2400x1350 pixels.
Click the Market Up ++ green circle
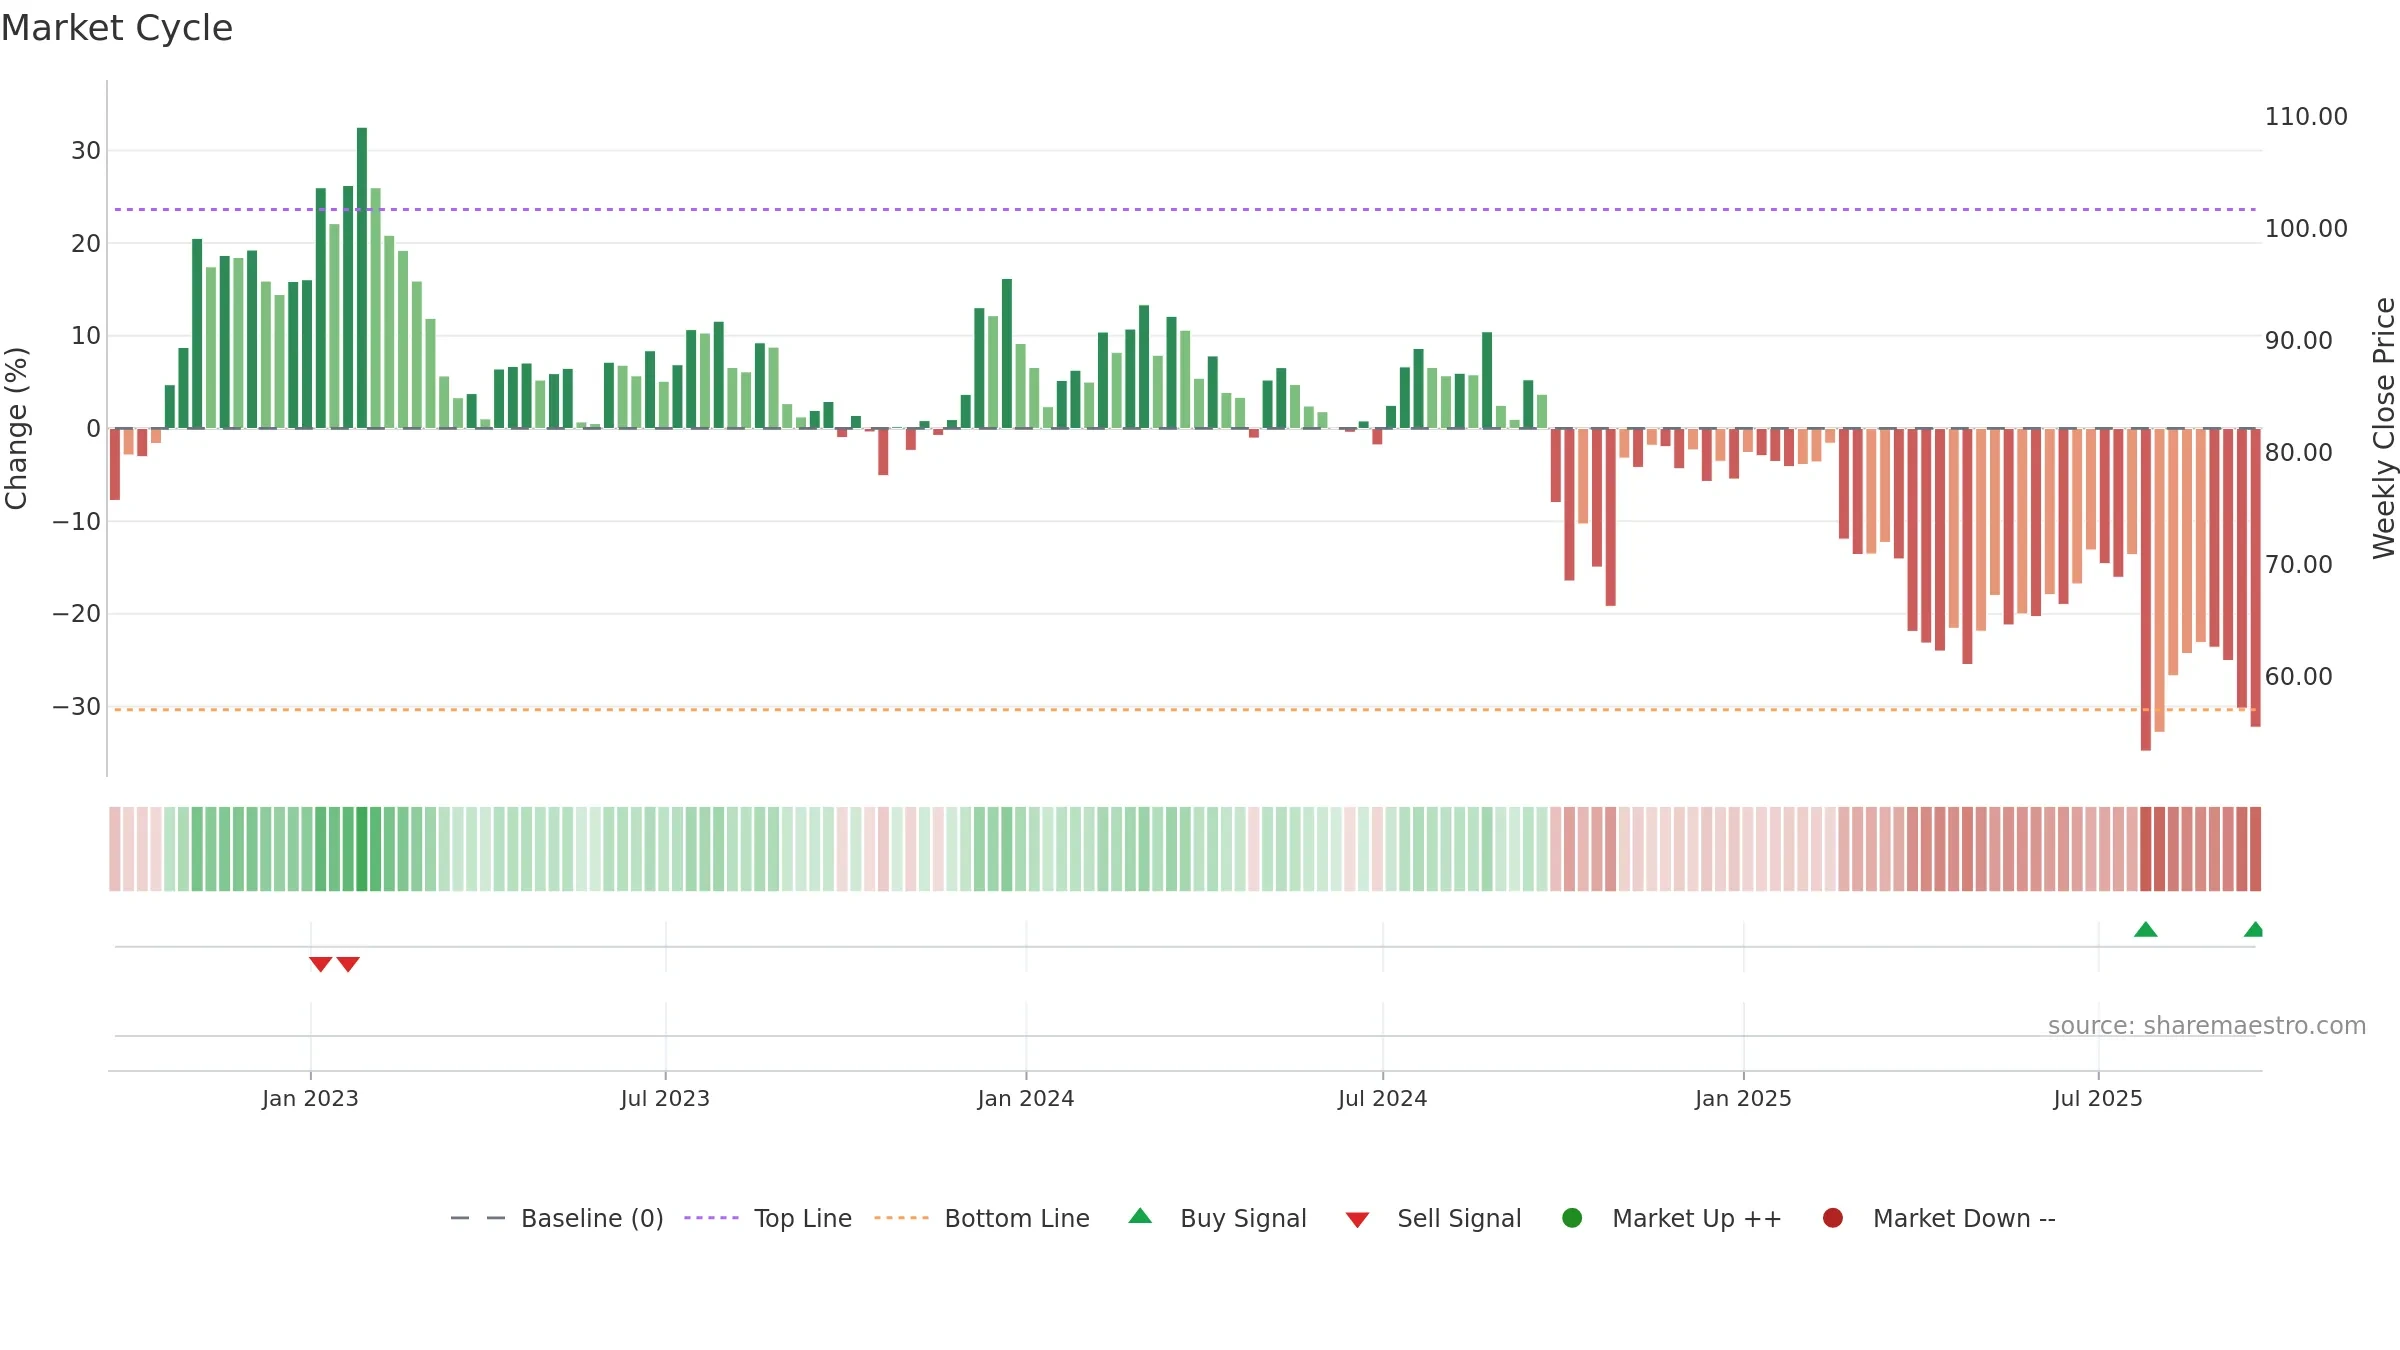pos(1572,1218)
